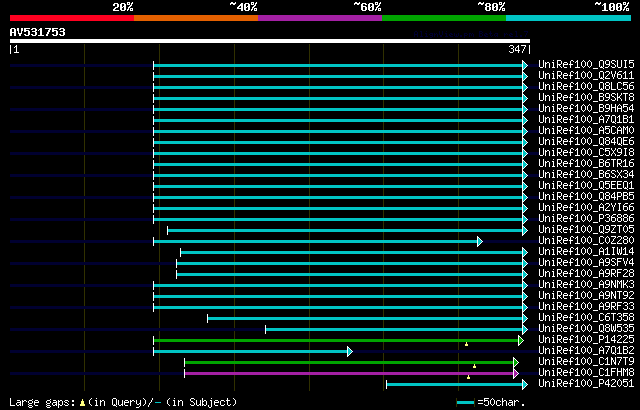Click the "Large gaps:" legend text
This screenshot has width=640, height=410.
coord(42,402)
